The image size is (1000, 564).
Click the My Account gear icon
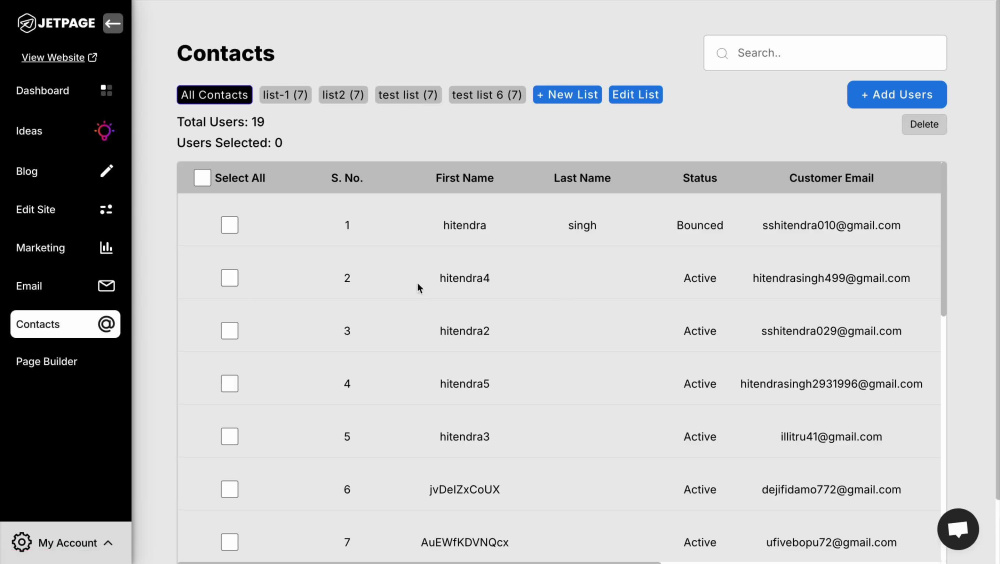22,542
